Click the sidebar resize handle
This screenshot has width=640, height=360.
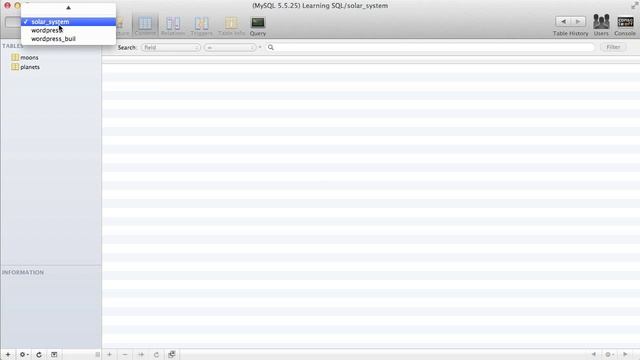(x=97, y=354)
